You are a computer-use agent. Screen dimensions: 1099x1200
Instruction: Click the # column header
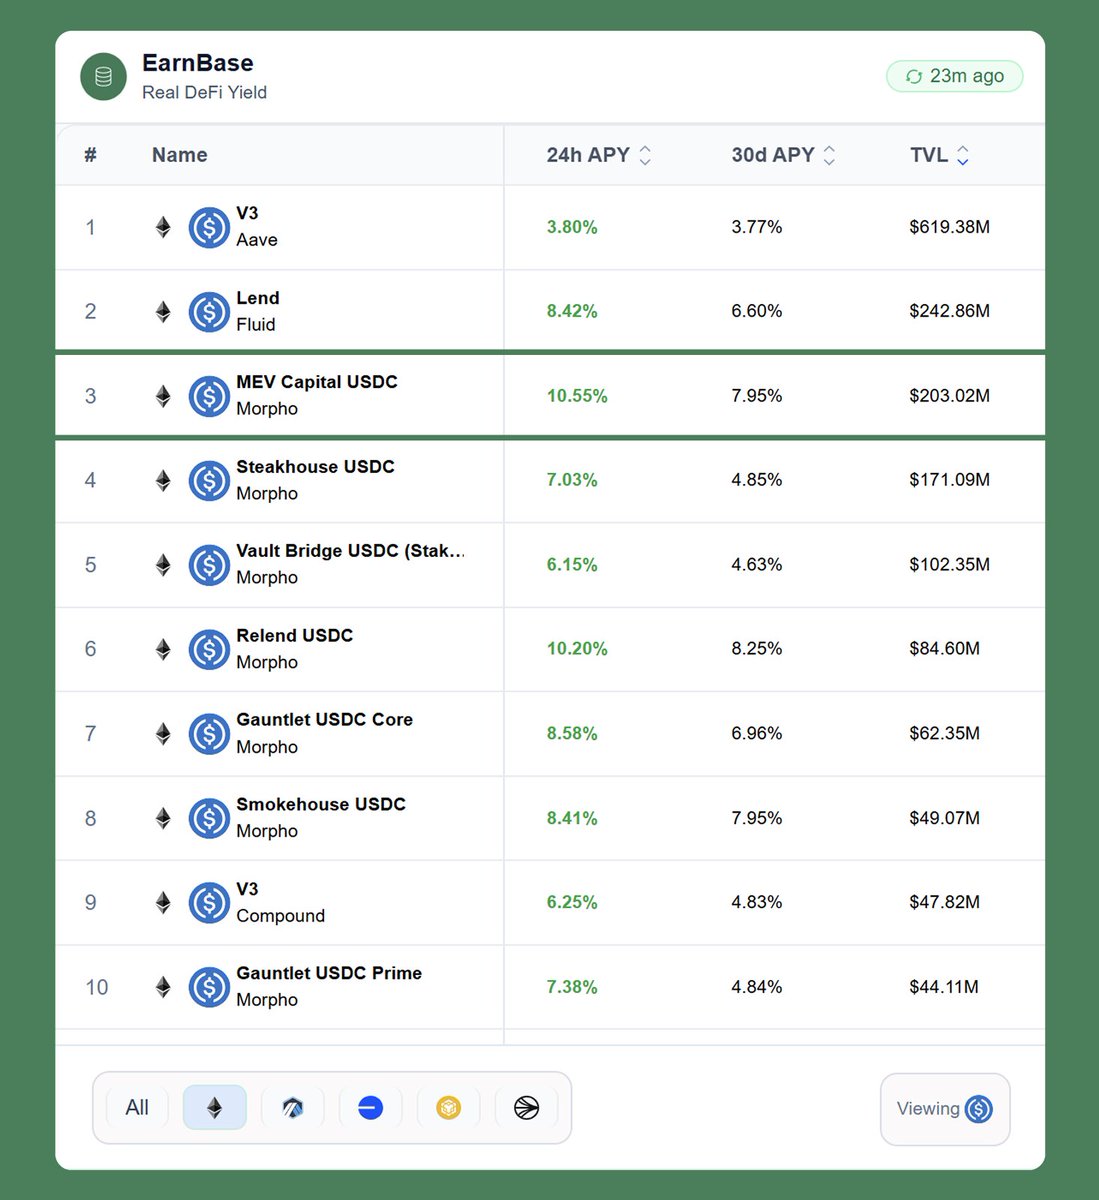coord(90,155)
